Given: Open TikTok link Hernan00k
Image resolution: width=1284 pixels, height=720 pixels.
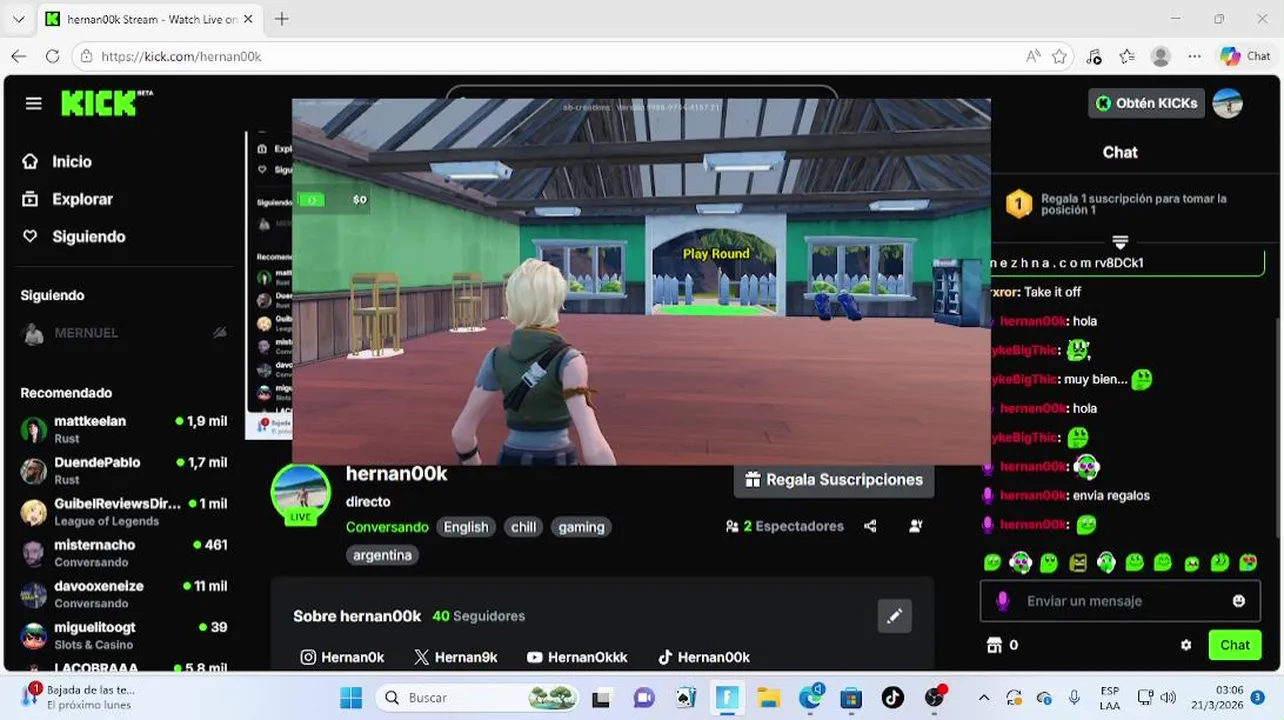Looking at the screenshot, I should 704,657.
